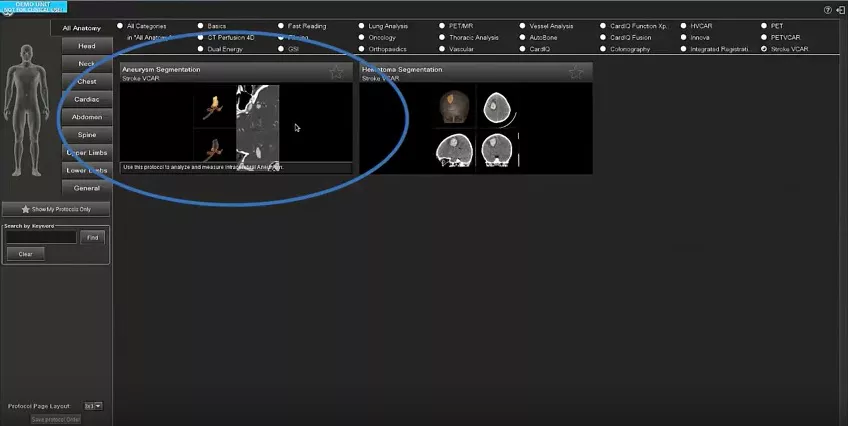This screenshot has height=426, width=848.
Task: Click the human body anatomy figure
Action: pyautogui.click(x=26, y=110)
